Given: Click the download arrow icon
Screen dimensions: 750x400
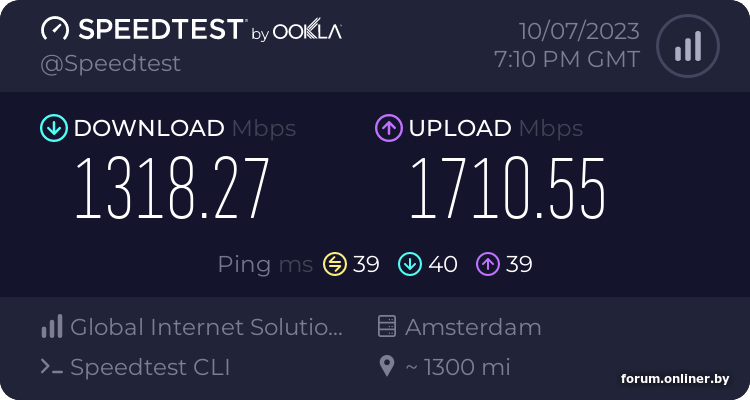Looking at the screenshot, I should point(53,128).
